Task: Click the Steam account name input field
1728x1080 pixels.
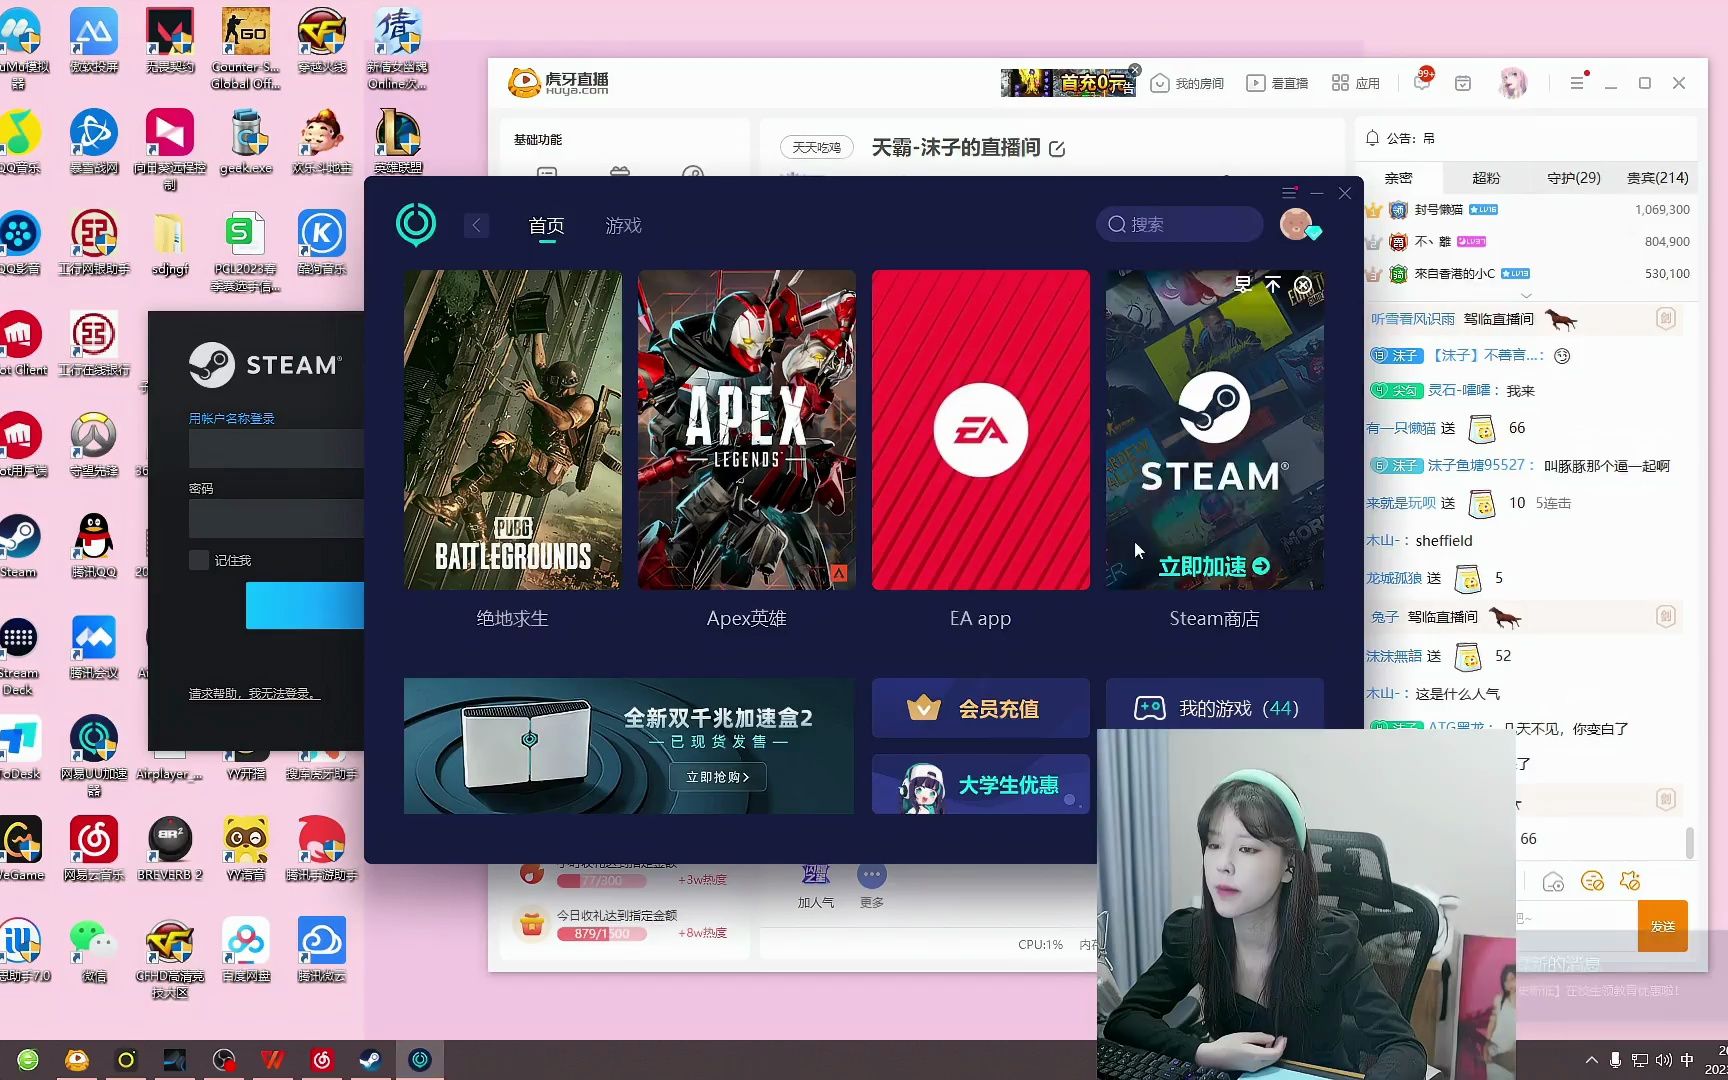Action: tap(276, 449)
